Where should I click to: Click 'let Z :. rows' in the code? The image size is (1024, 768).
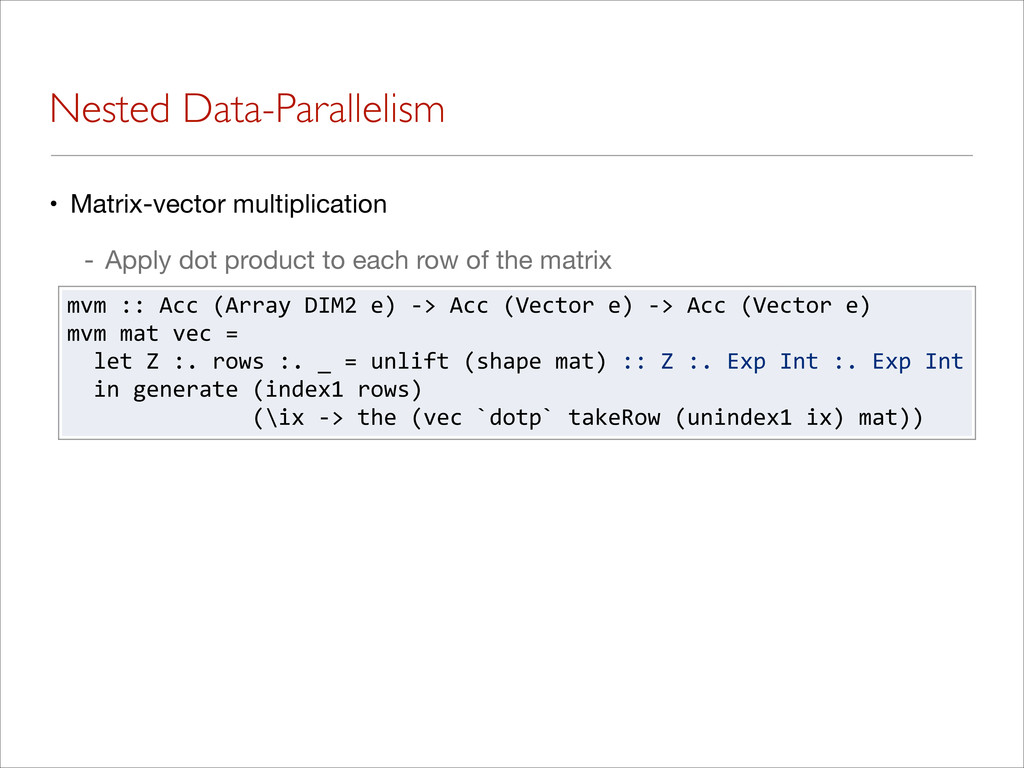pos(178,362)
